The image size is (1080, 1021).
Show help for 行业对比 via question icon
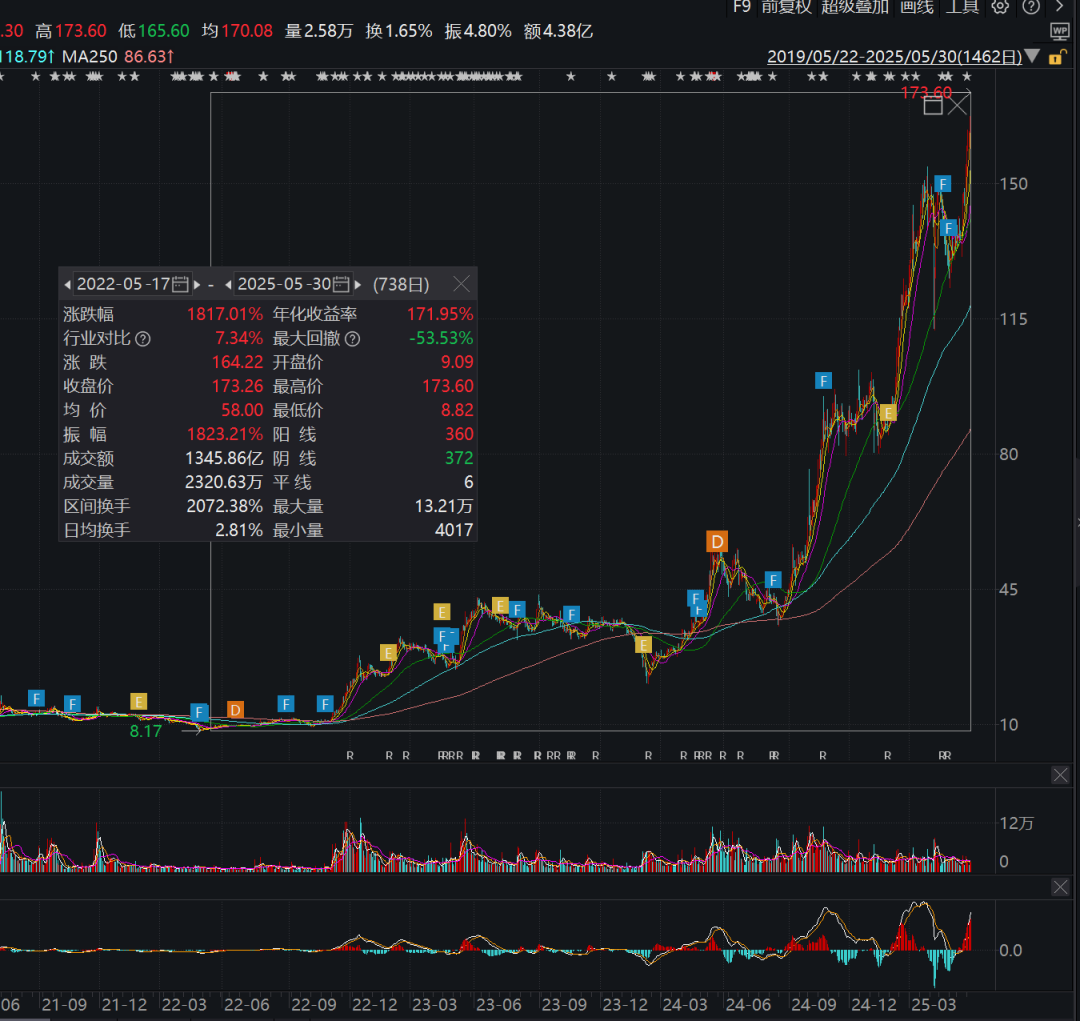[143, 339]
